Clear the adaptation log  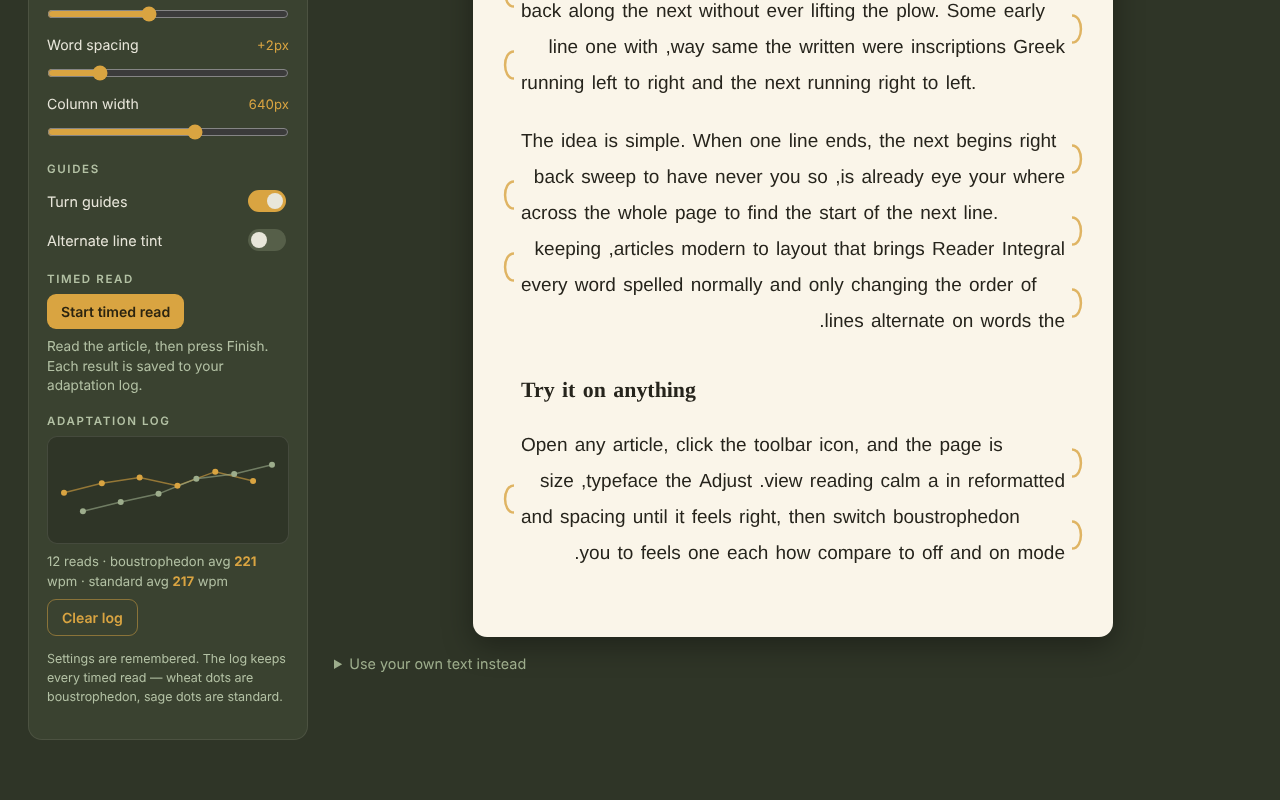point(92,618)
